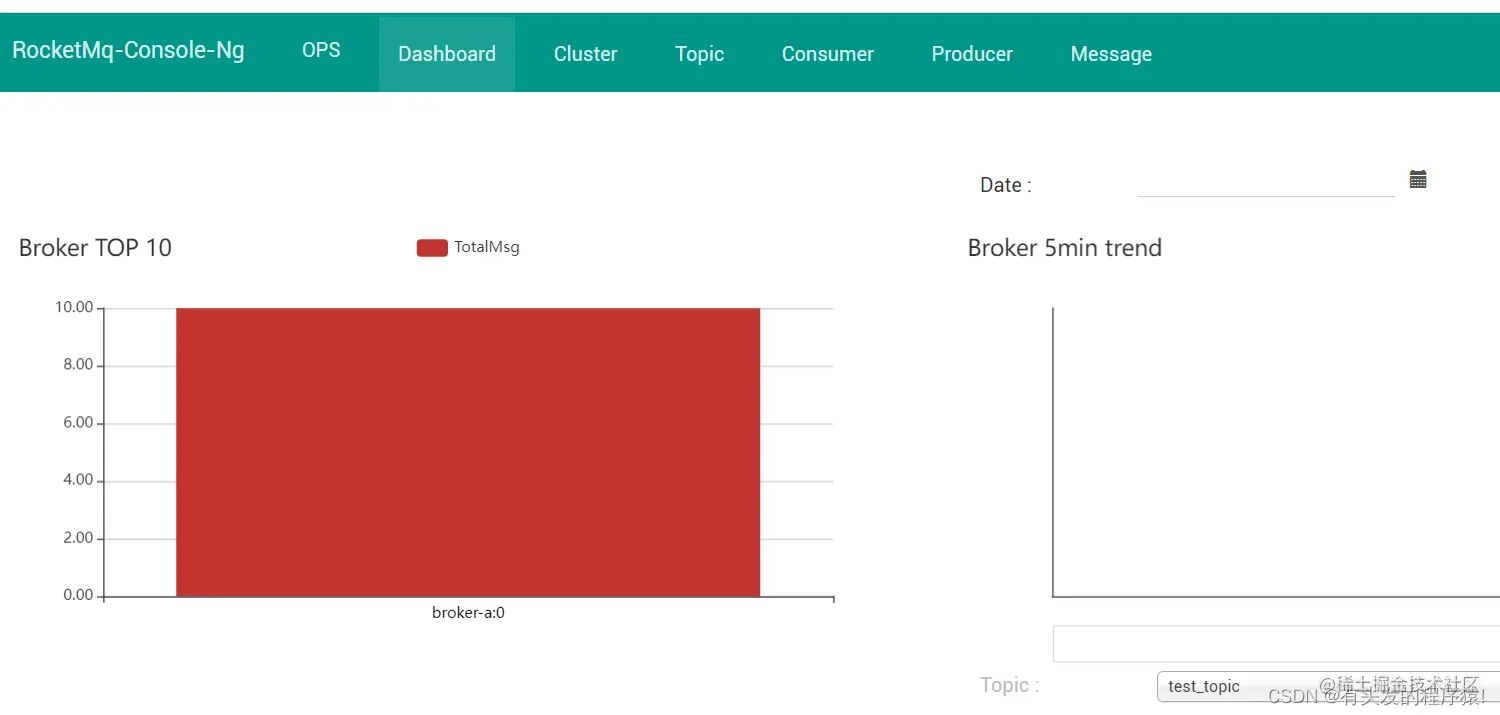1500x715 pixels.
Task: Click the broker-a:0 red bar
Action: point(468,452)
